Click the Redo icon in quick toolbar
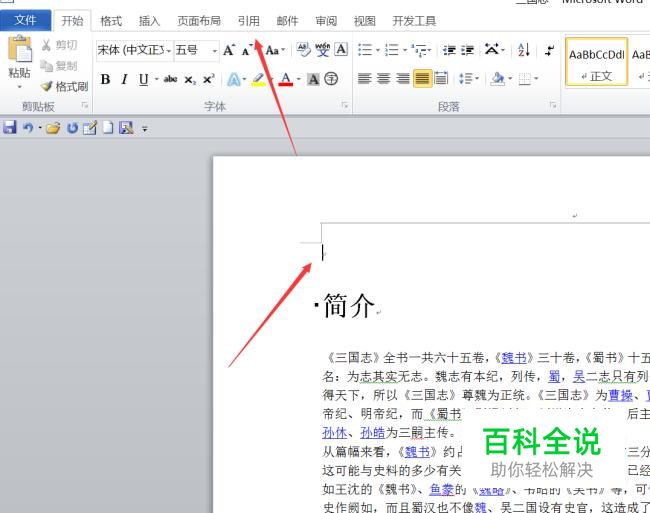Screen dimensions: 650x513 coord(73,128)
